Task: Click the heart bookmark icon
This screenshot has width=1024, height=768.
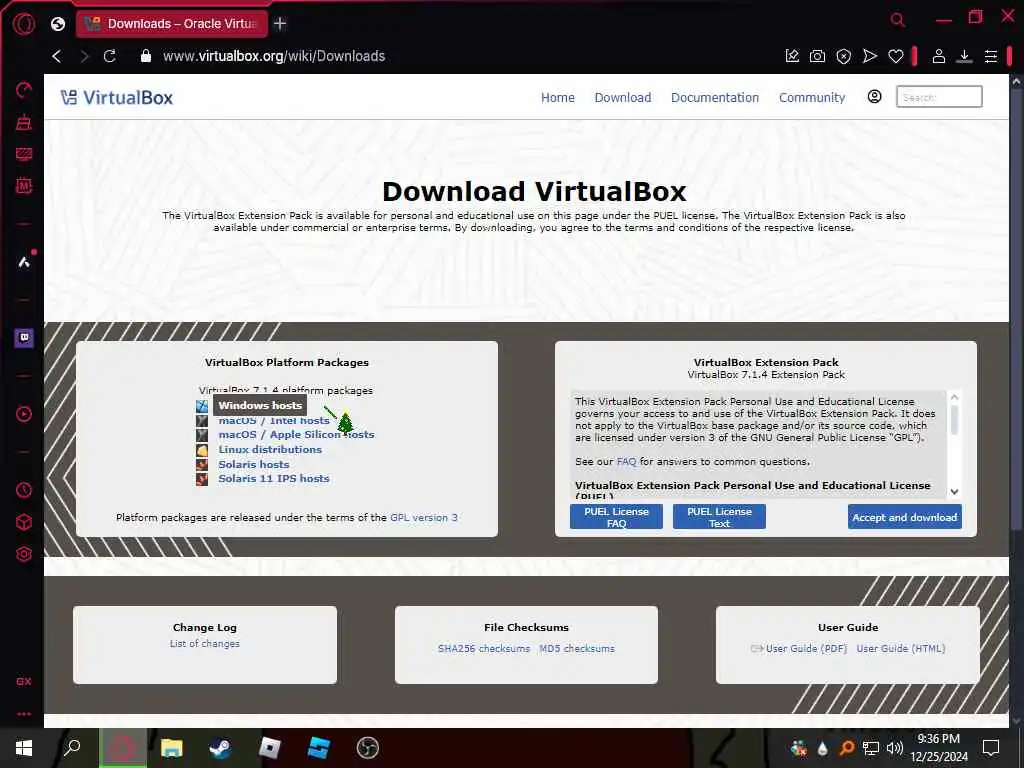Action: tap(895, 57)
